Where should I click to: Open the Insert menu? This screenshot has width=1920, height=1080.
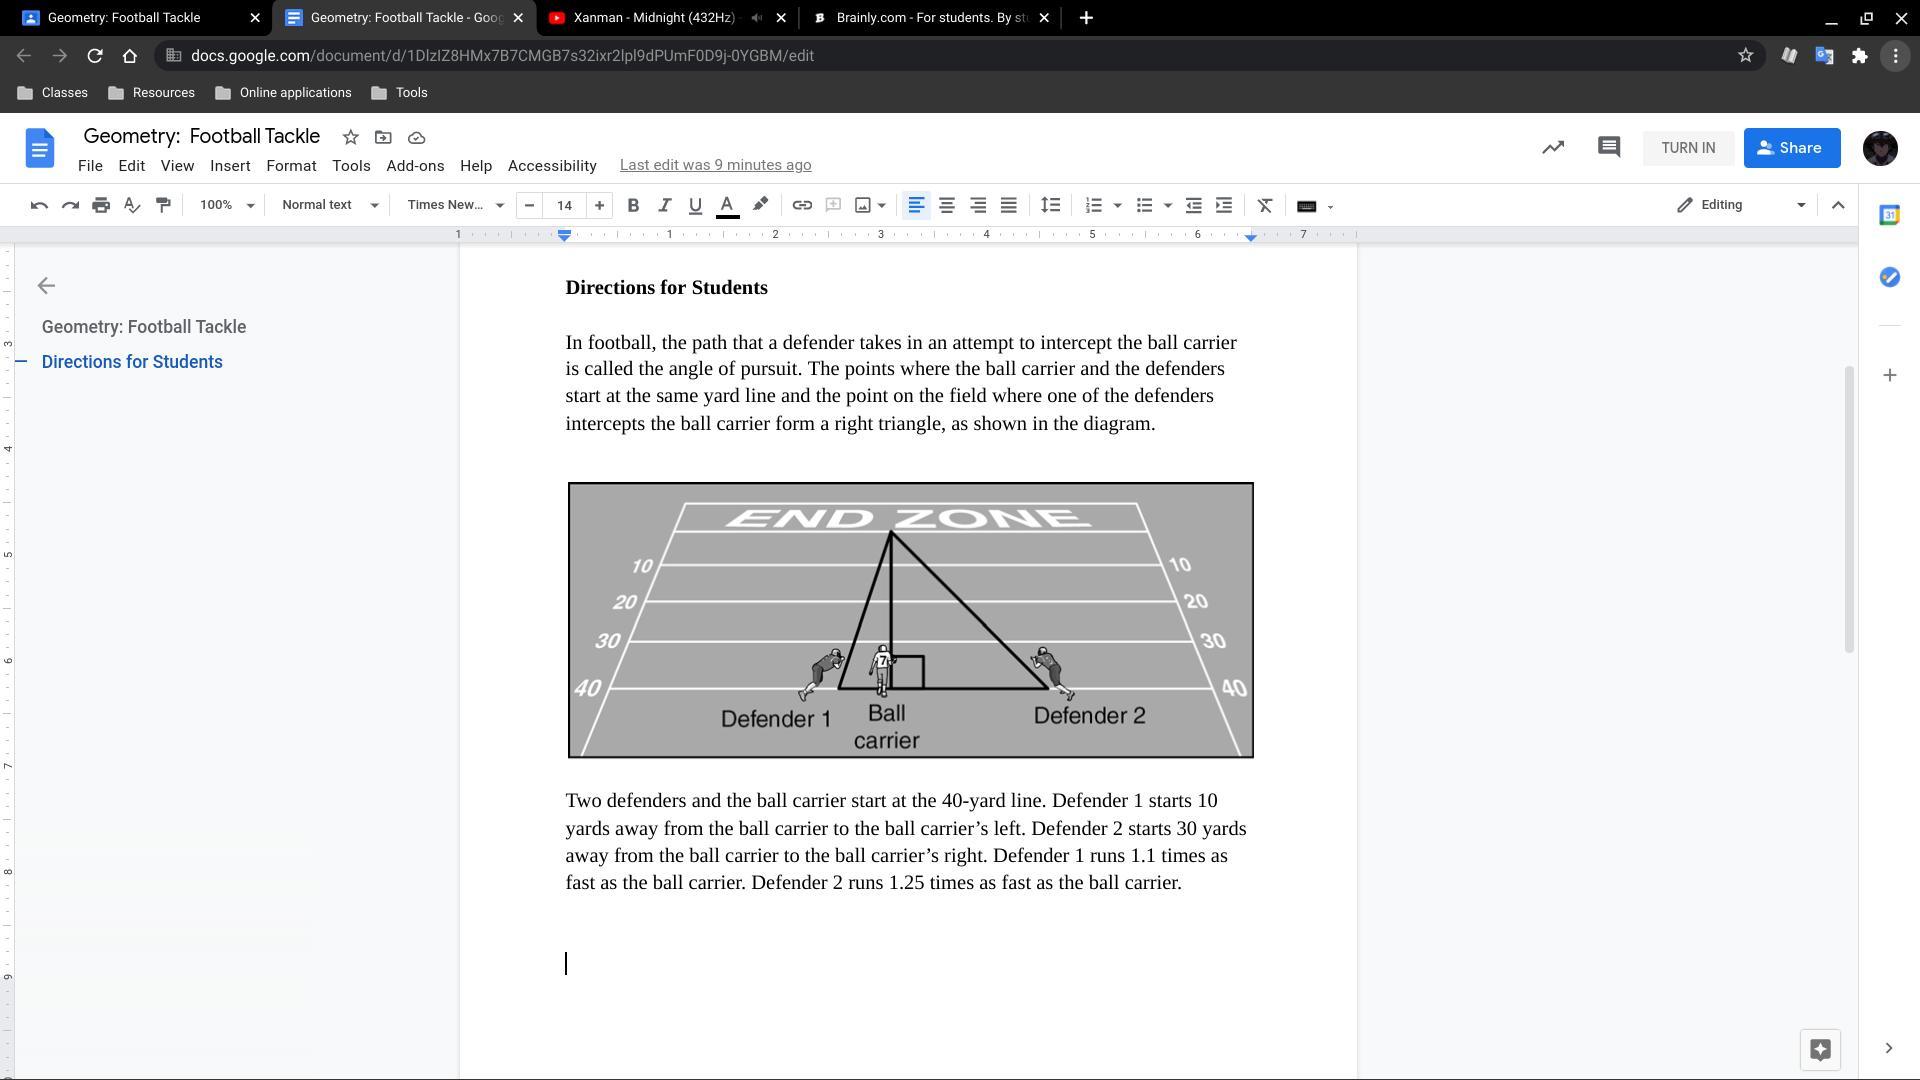230,166
